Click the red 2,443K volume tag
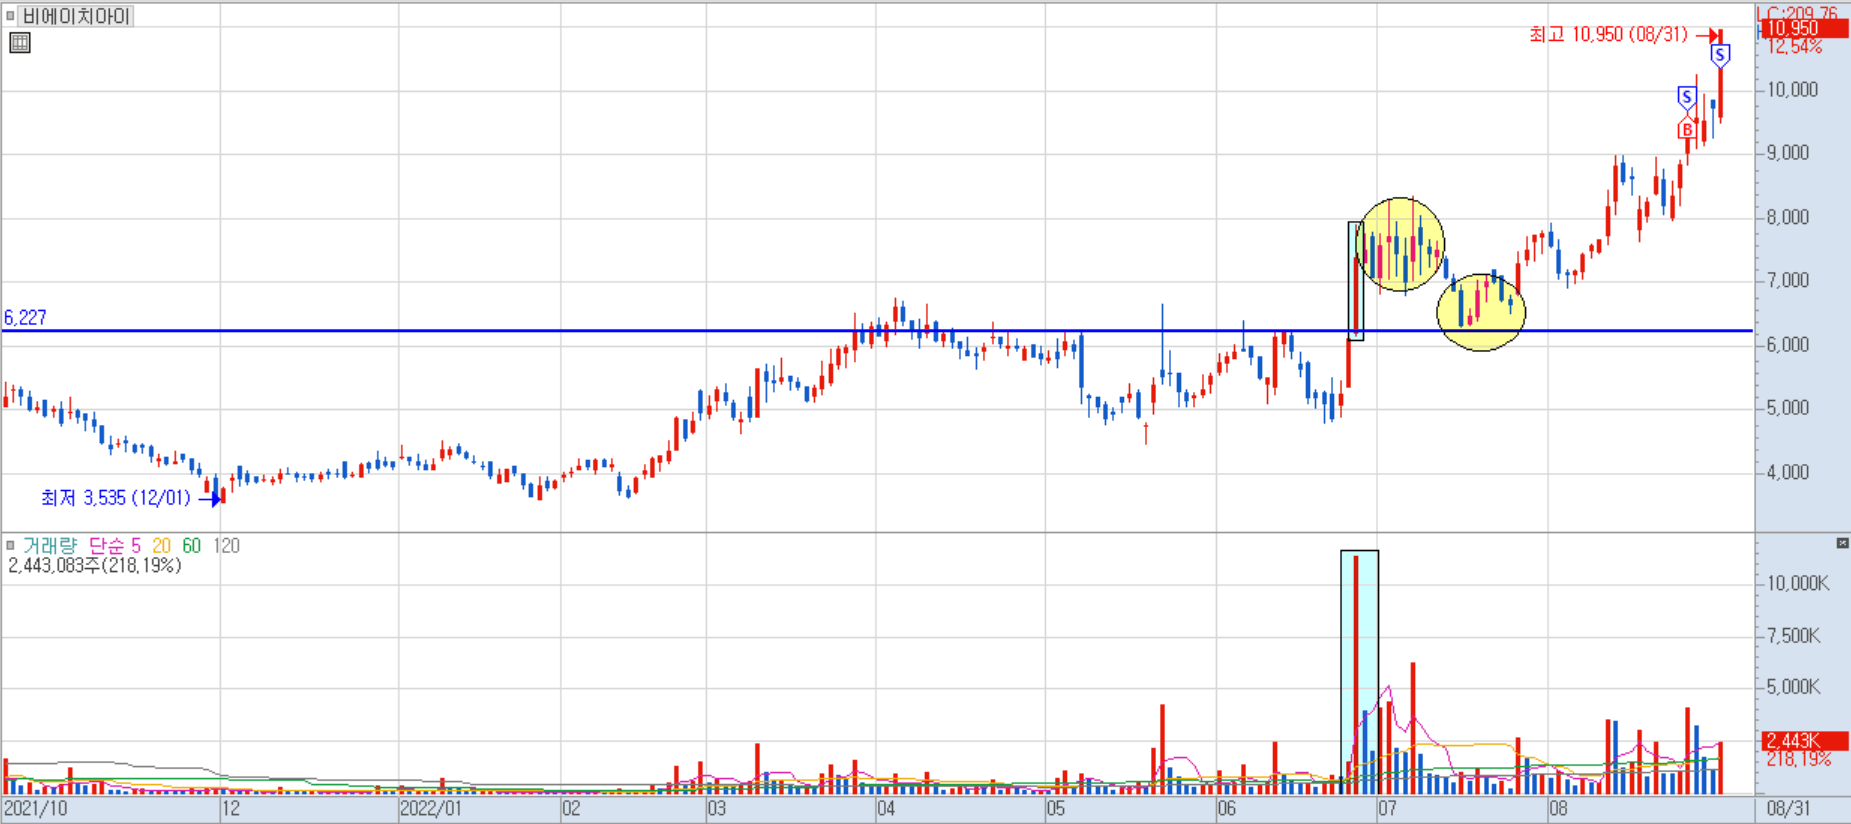1851x824 pixels. pos(1805,741)
